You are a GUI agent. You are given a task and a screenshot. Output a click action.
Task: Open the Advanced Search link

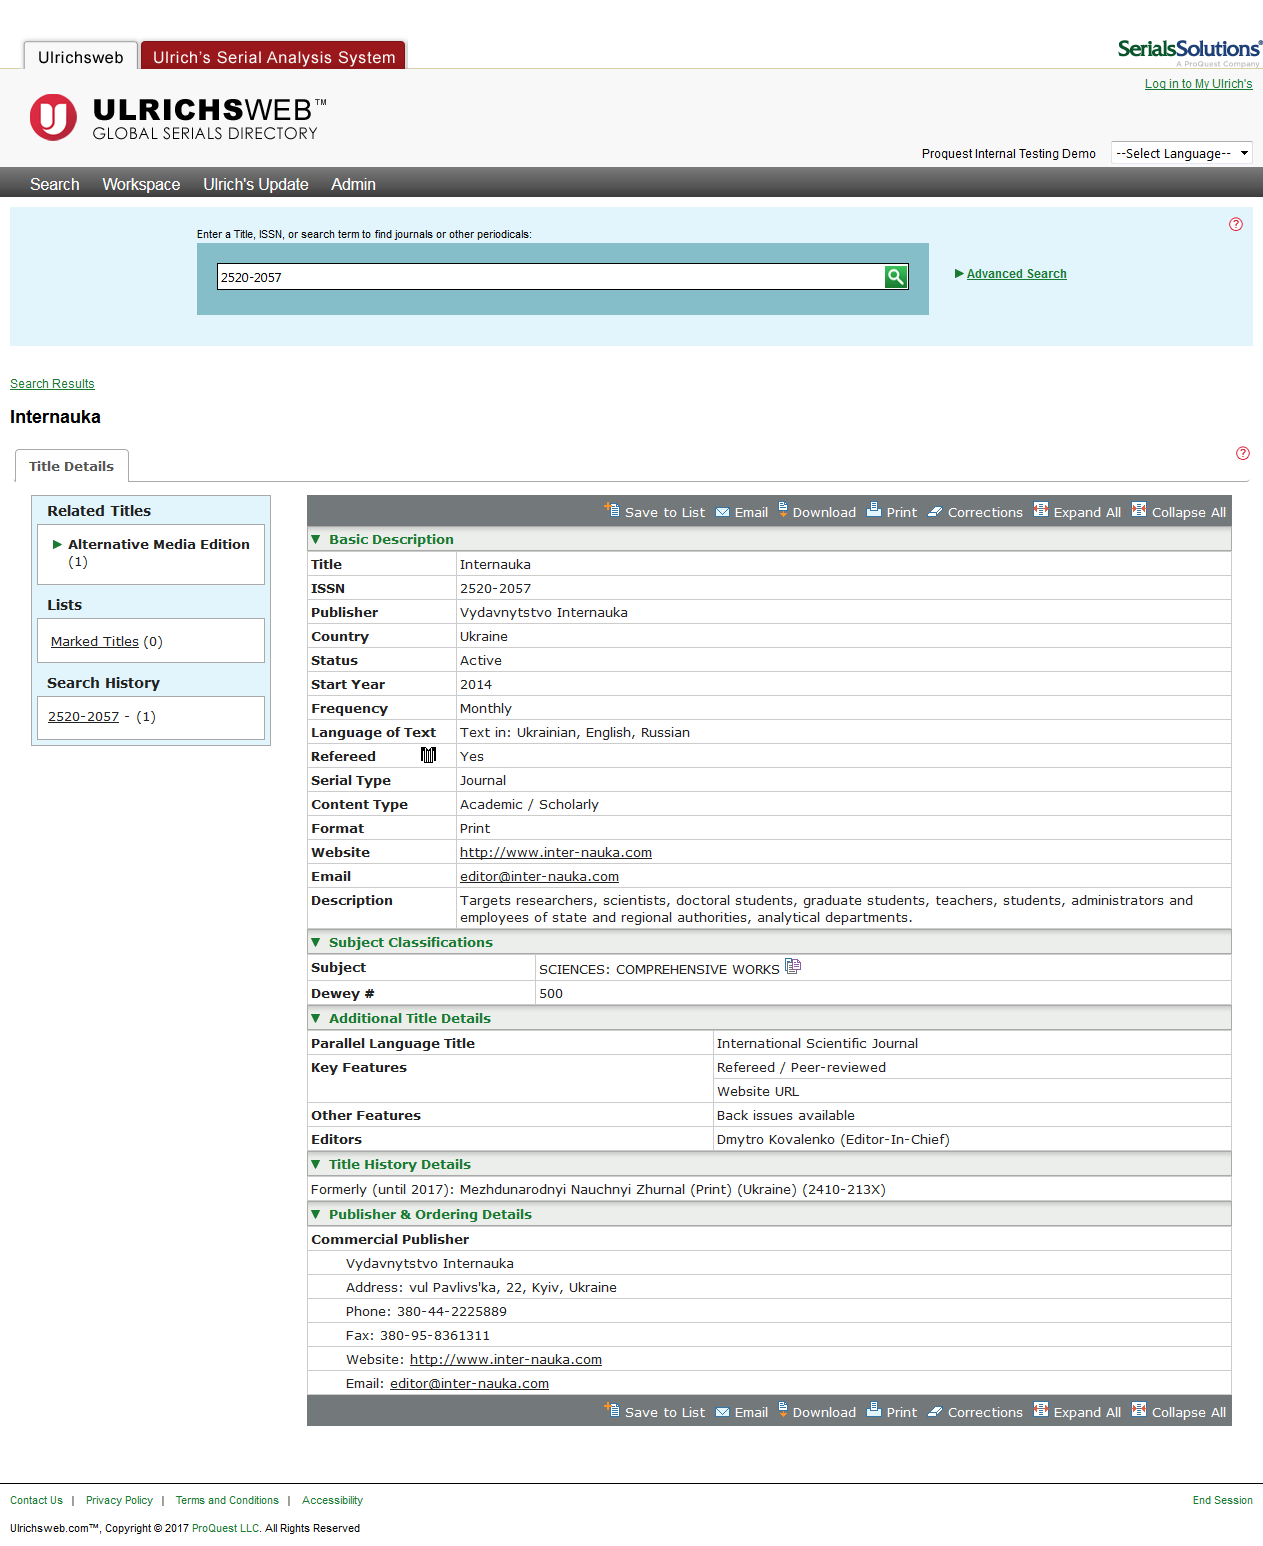(1016, 274)
